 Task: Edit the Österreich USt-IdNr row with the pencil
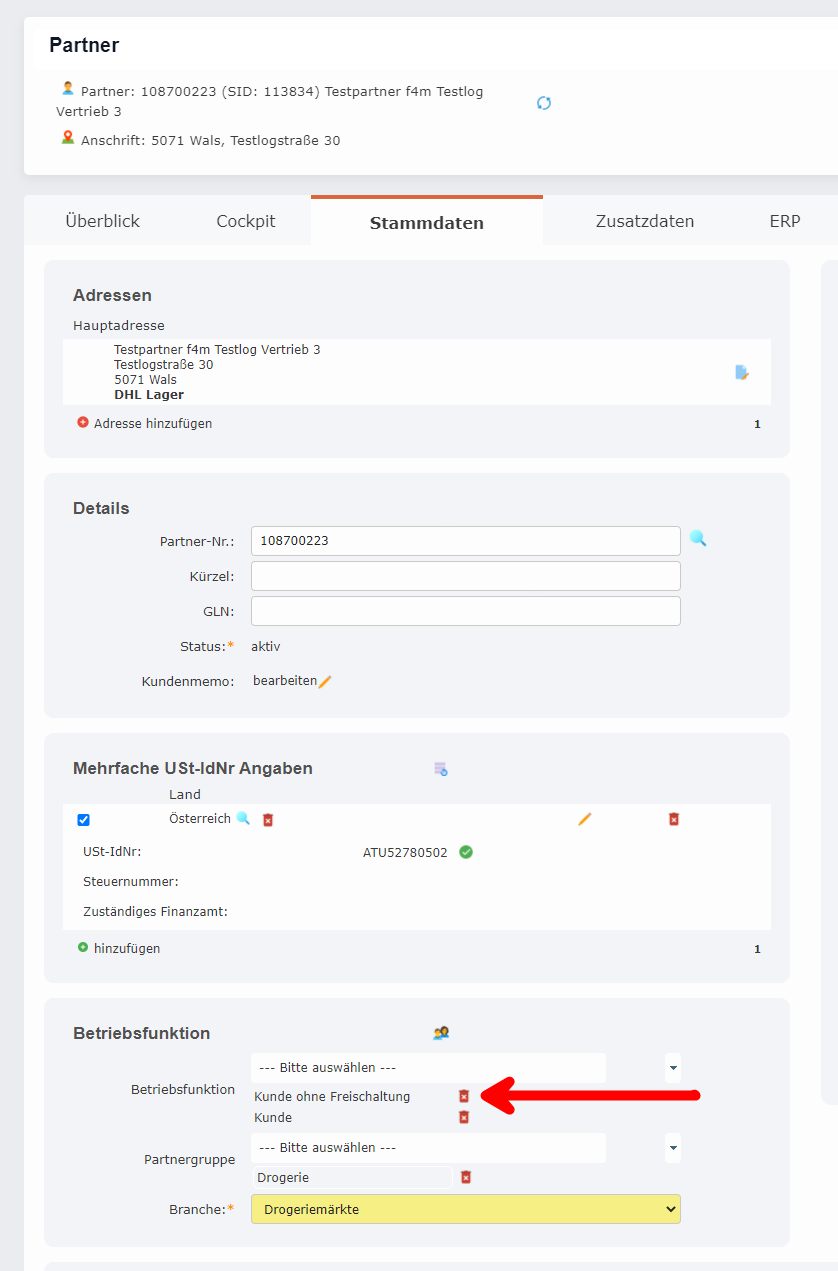[x=584, y=818]
